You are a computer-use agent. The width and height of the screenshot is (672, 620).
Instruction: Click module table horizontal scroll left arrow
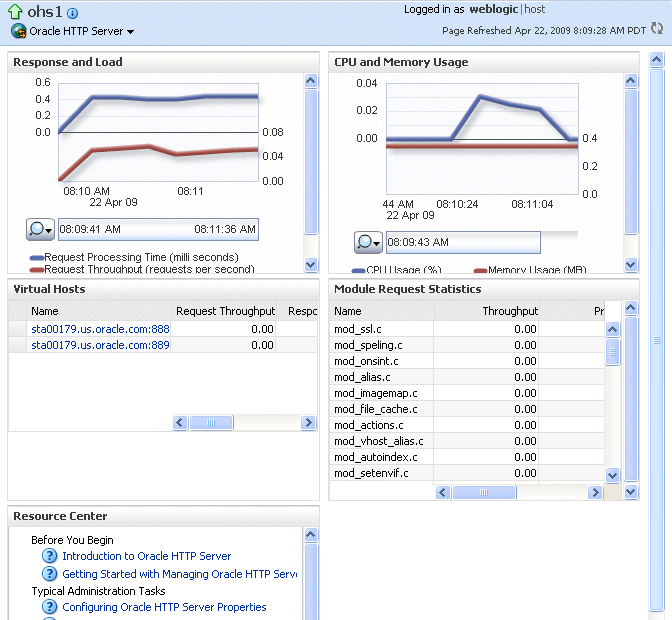pos(443,493)
